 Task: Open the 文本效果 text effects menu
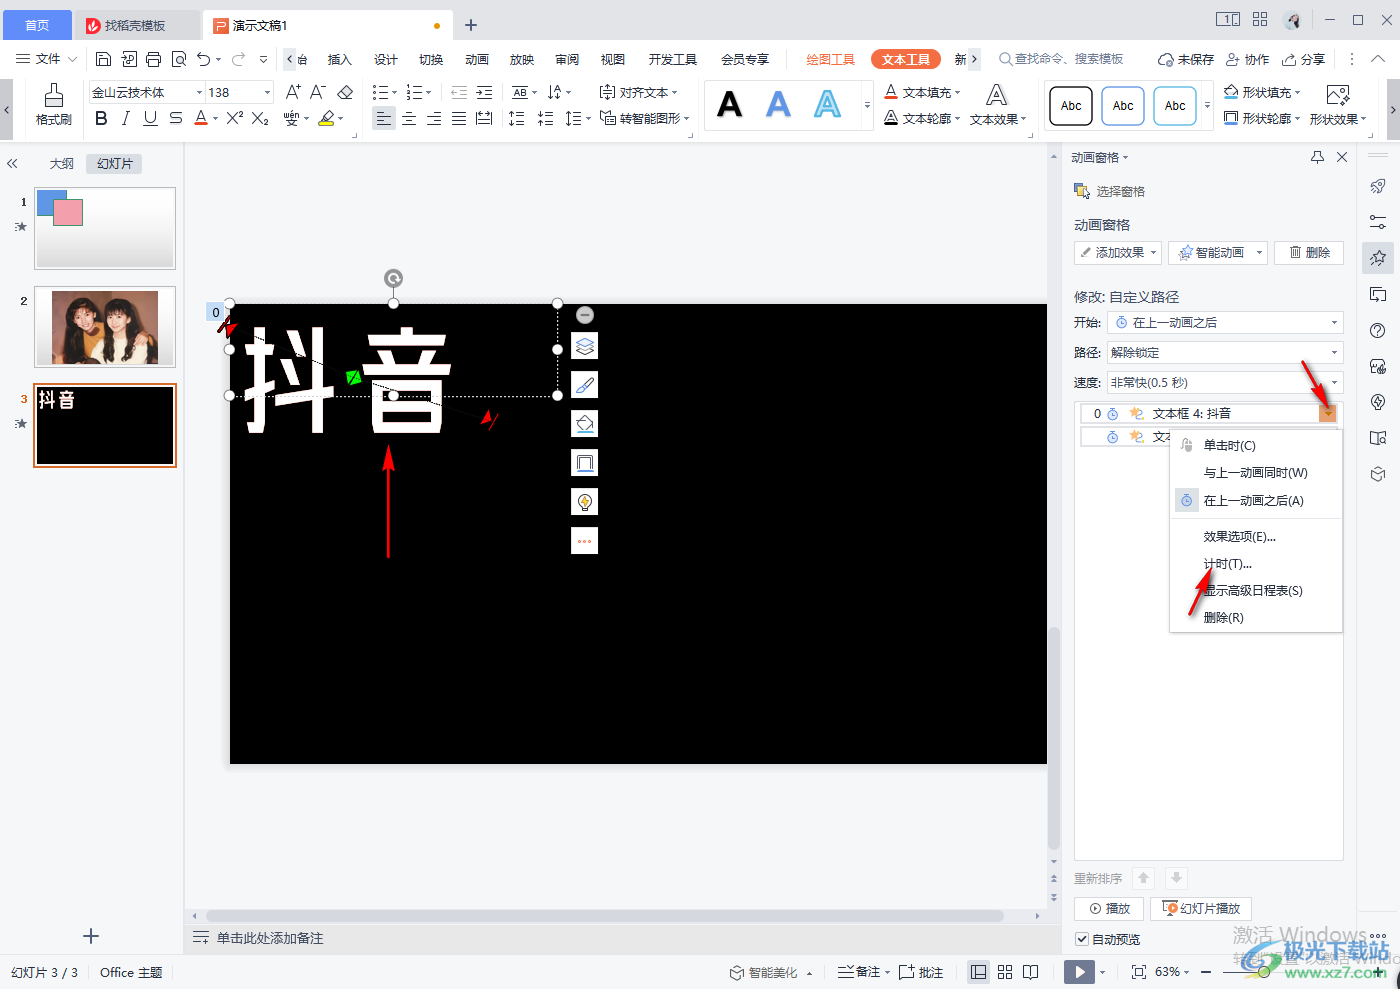tap(997, 105)
